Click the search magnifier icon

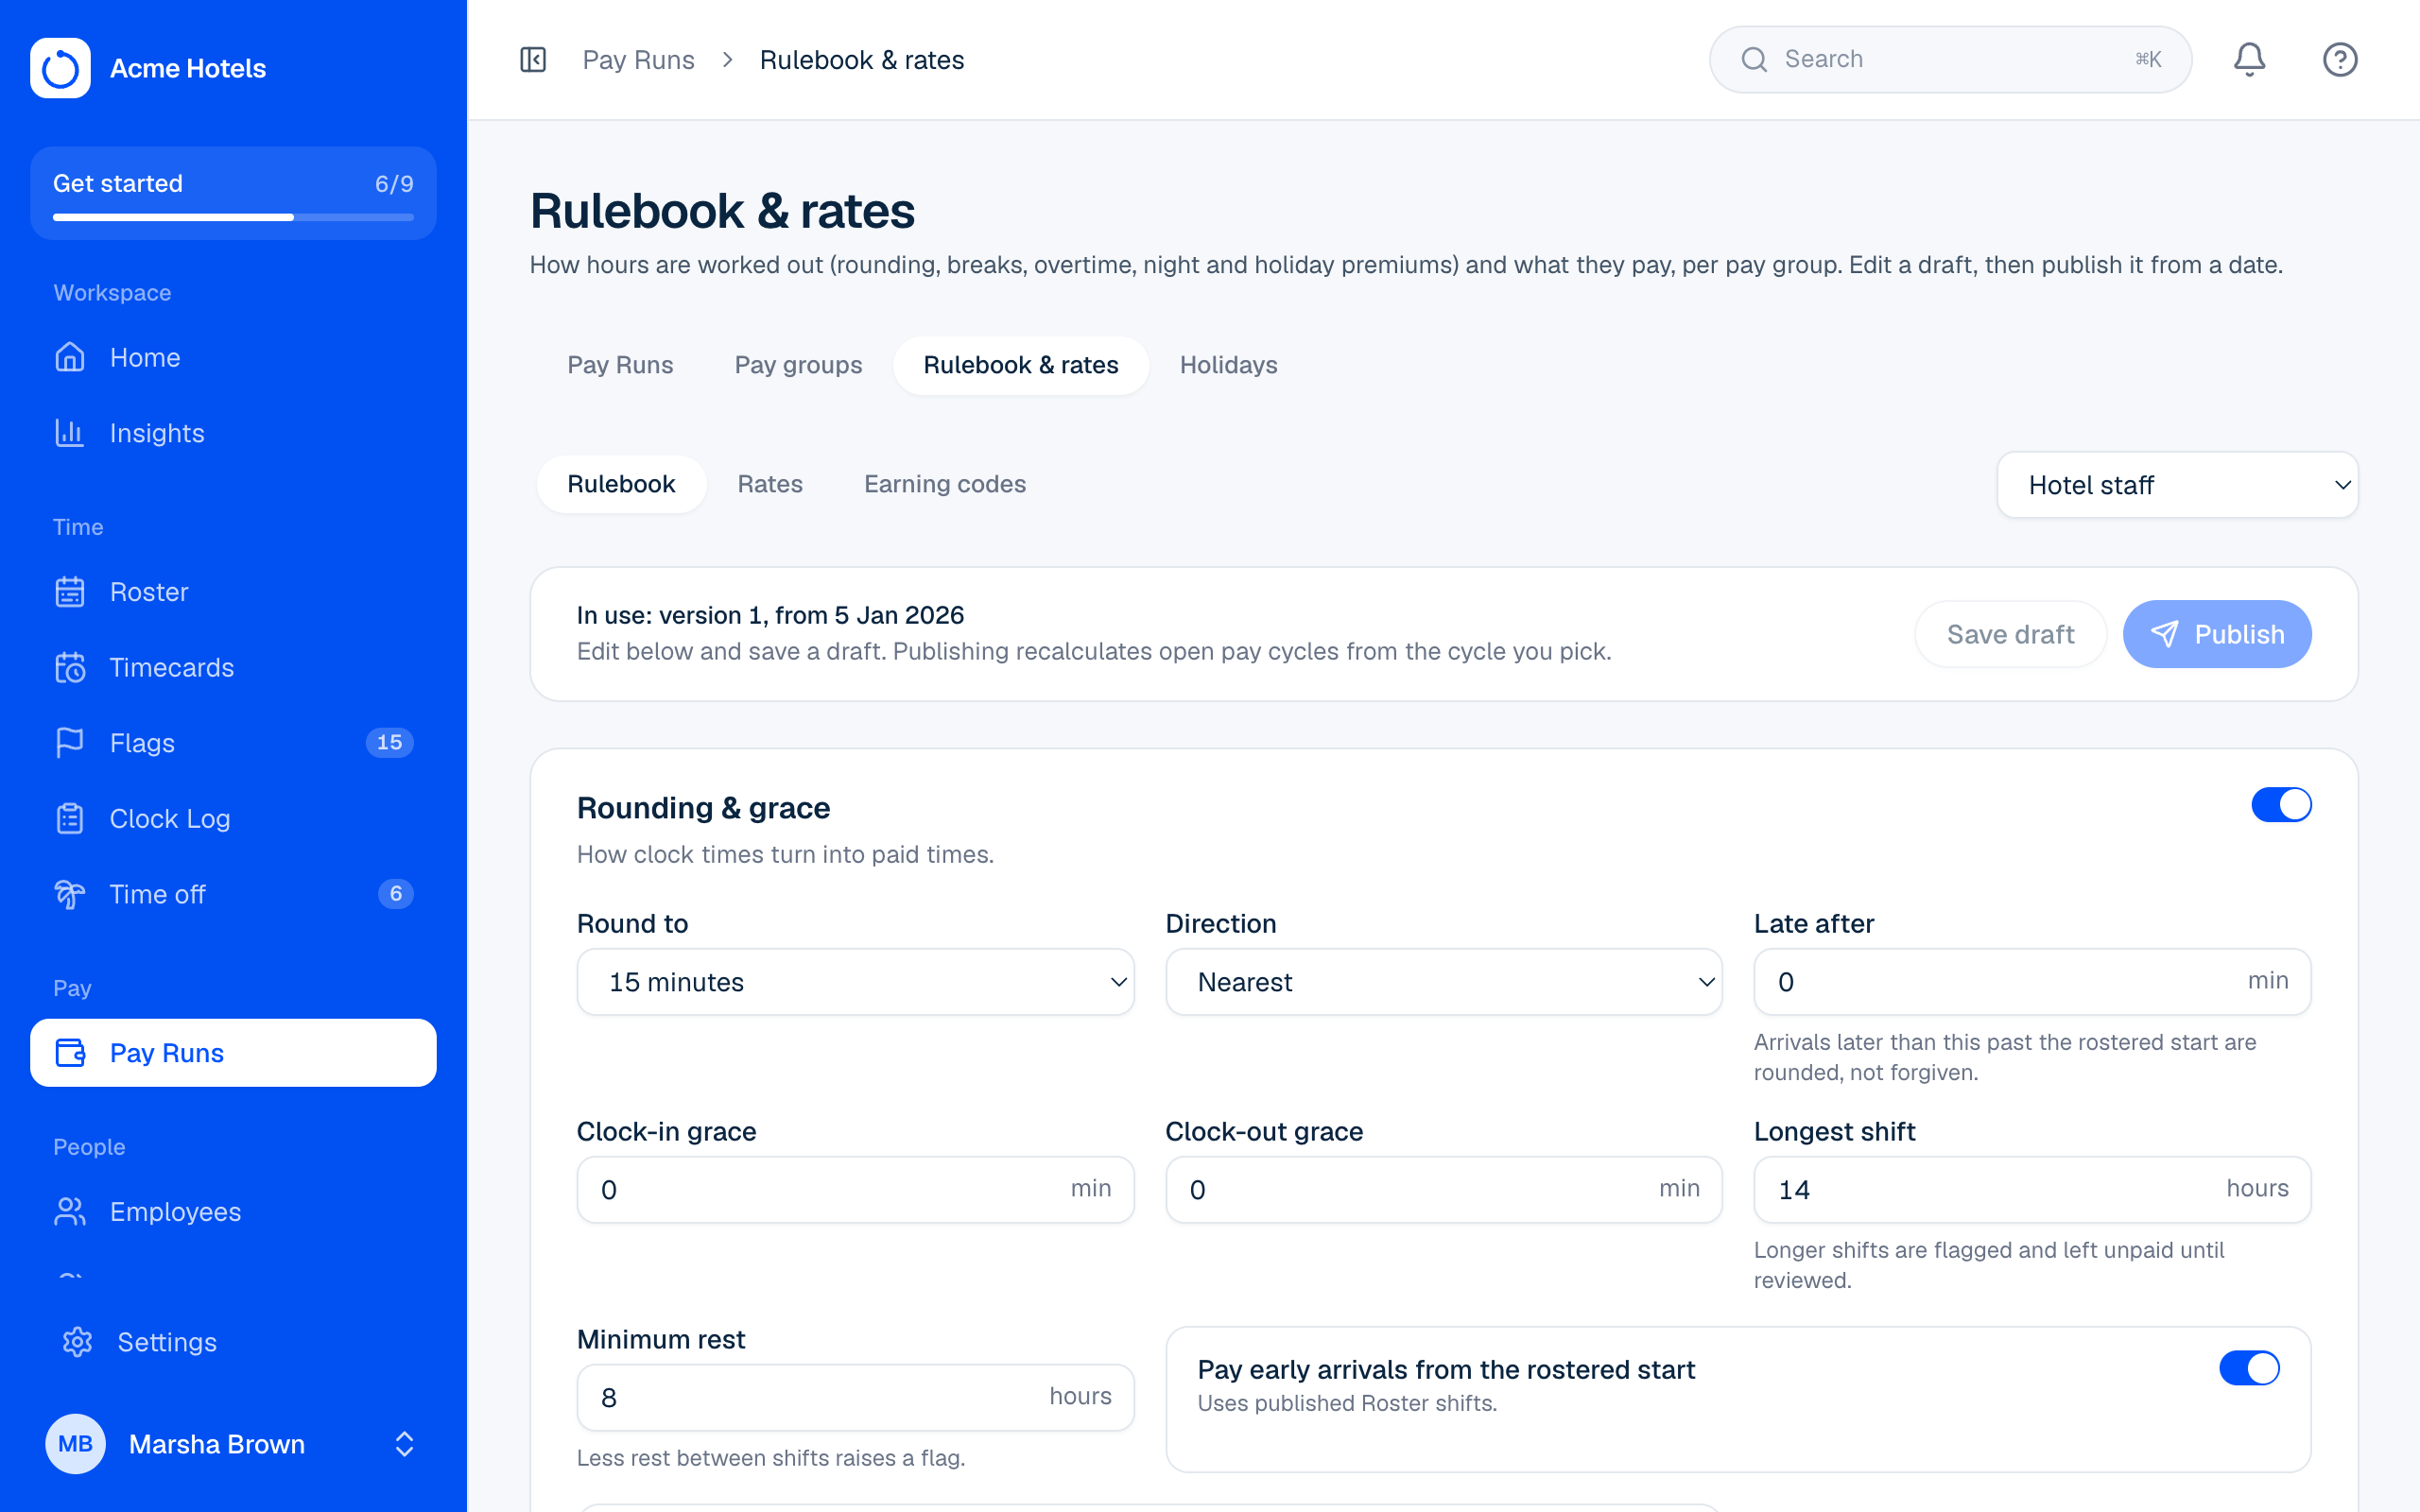tap(1754, 60)
